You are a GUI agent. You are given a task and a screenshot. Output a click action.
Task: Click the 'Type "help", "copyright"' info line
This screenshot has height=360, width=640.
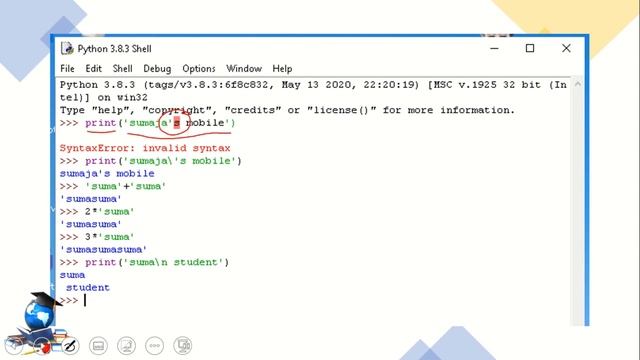[x=287, y=110]
